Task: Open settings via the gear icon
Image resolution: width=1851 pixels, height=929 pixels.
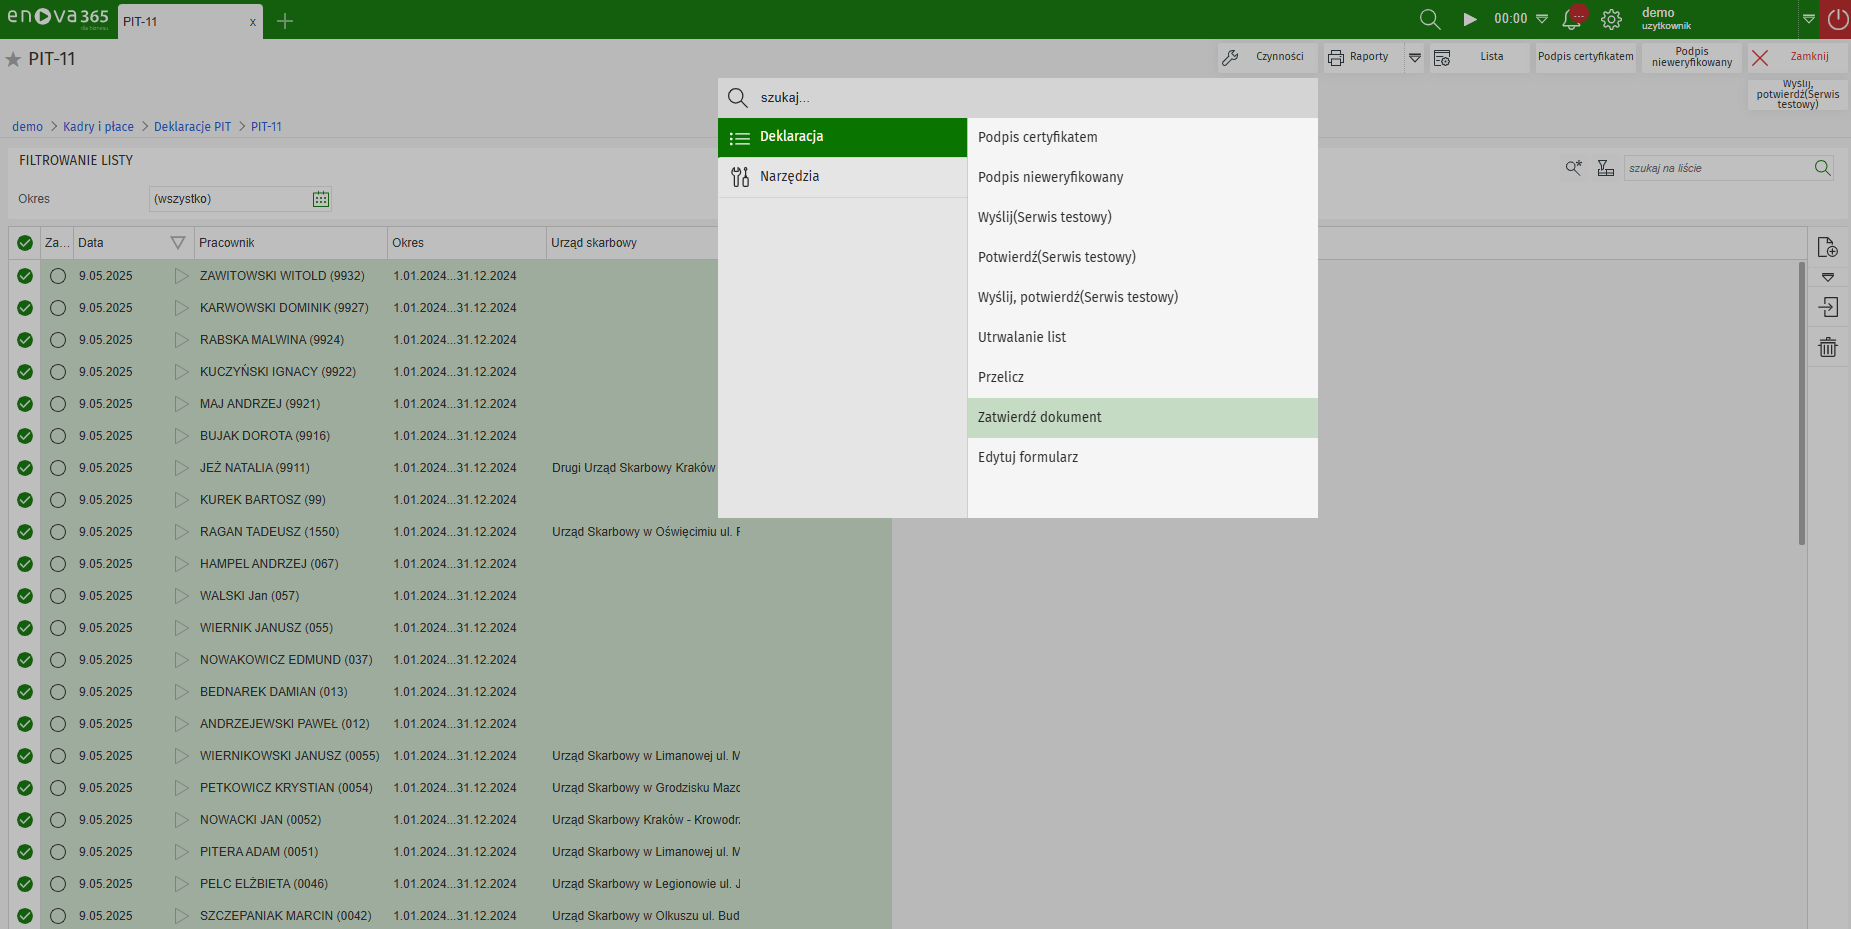Action: (x=1611, y=19)
